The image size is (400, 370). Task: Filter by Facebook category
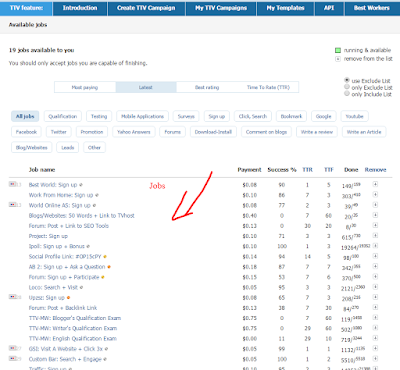tap(26, 132)
